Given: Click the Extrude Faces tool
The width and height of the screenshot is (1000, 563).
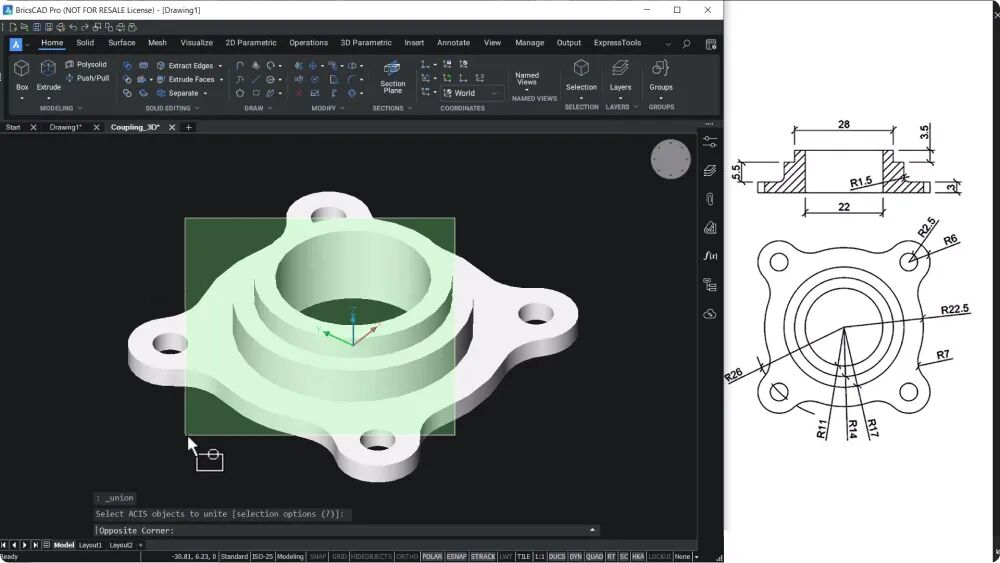Looking at the screenshot, I should (x=186, y=80).
